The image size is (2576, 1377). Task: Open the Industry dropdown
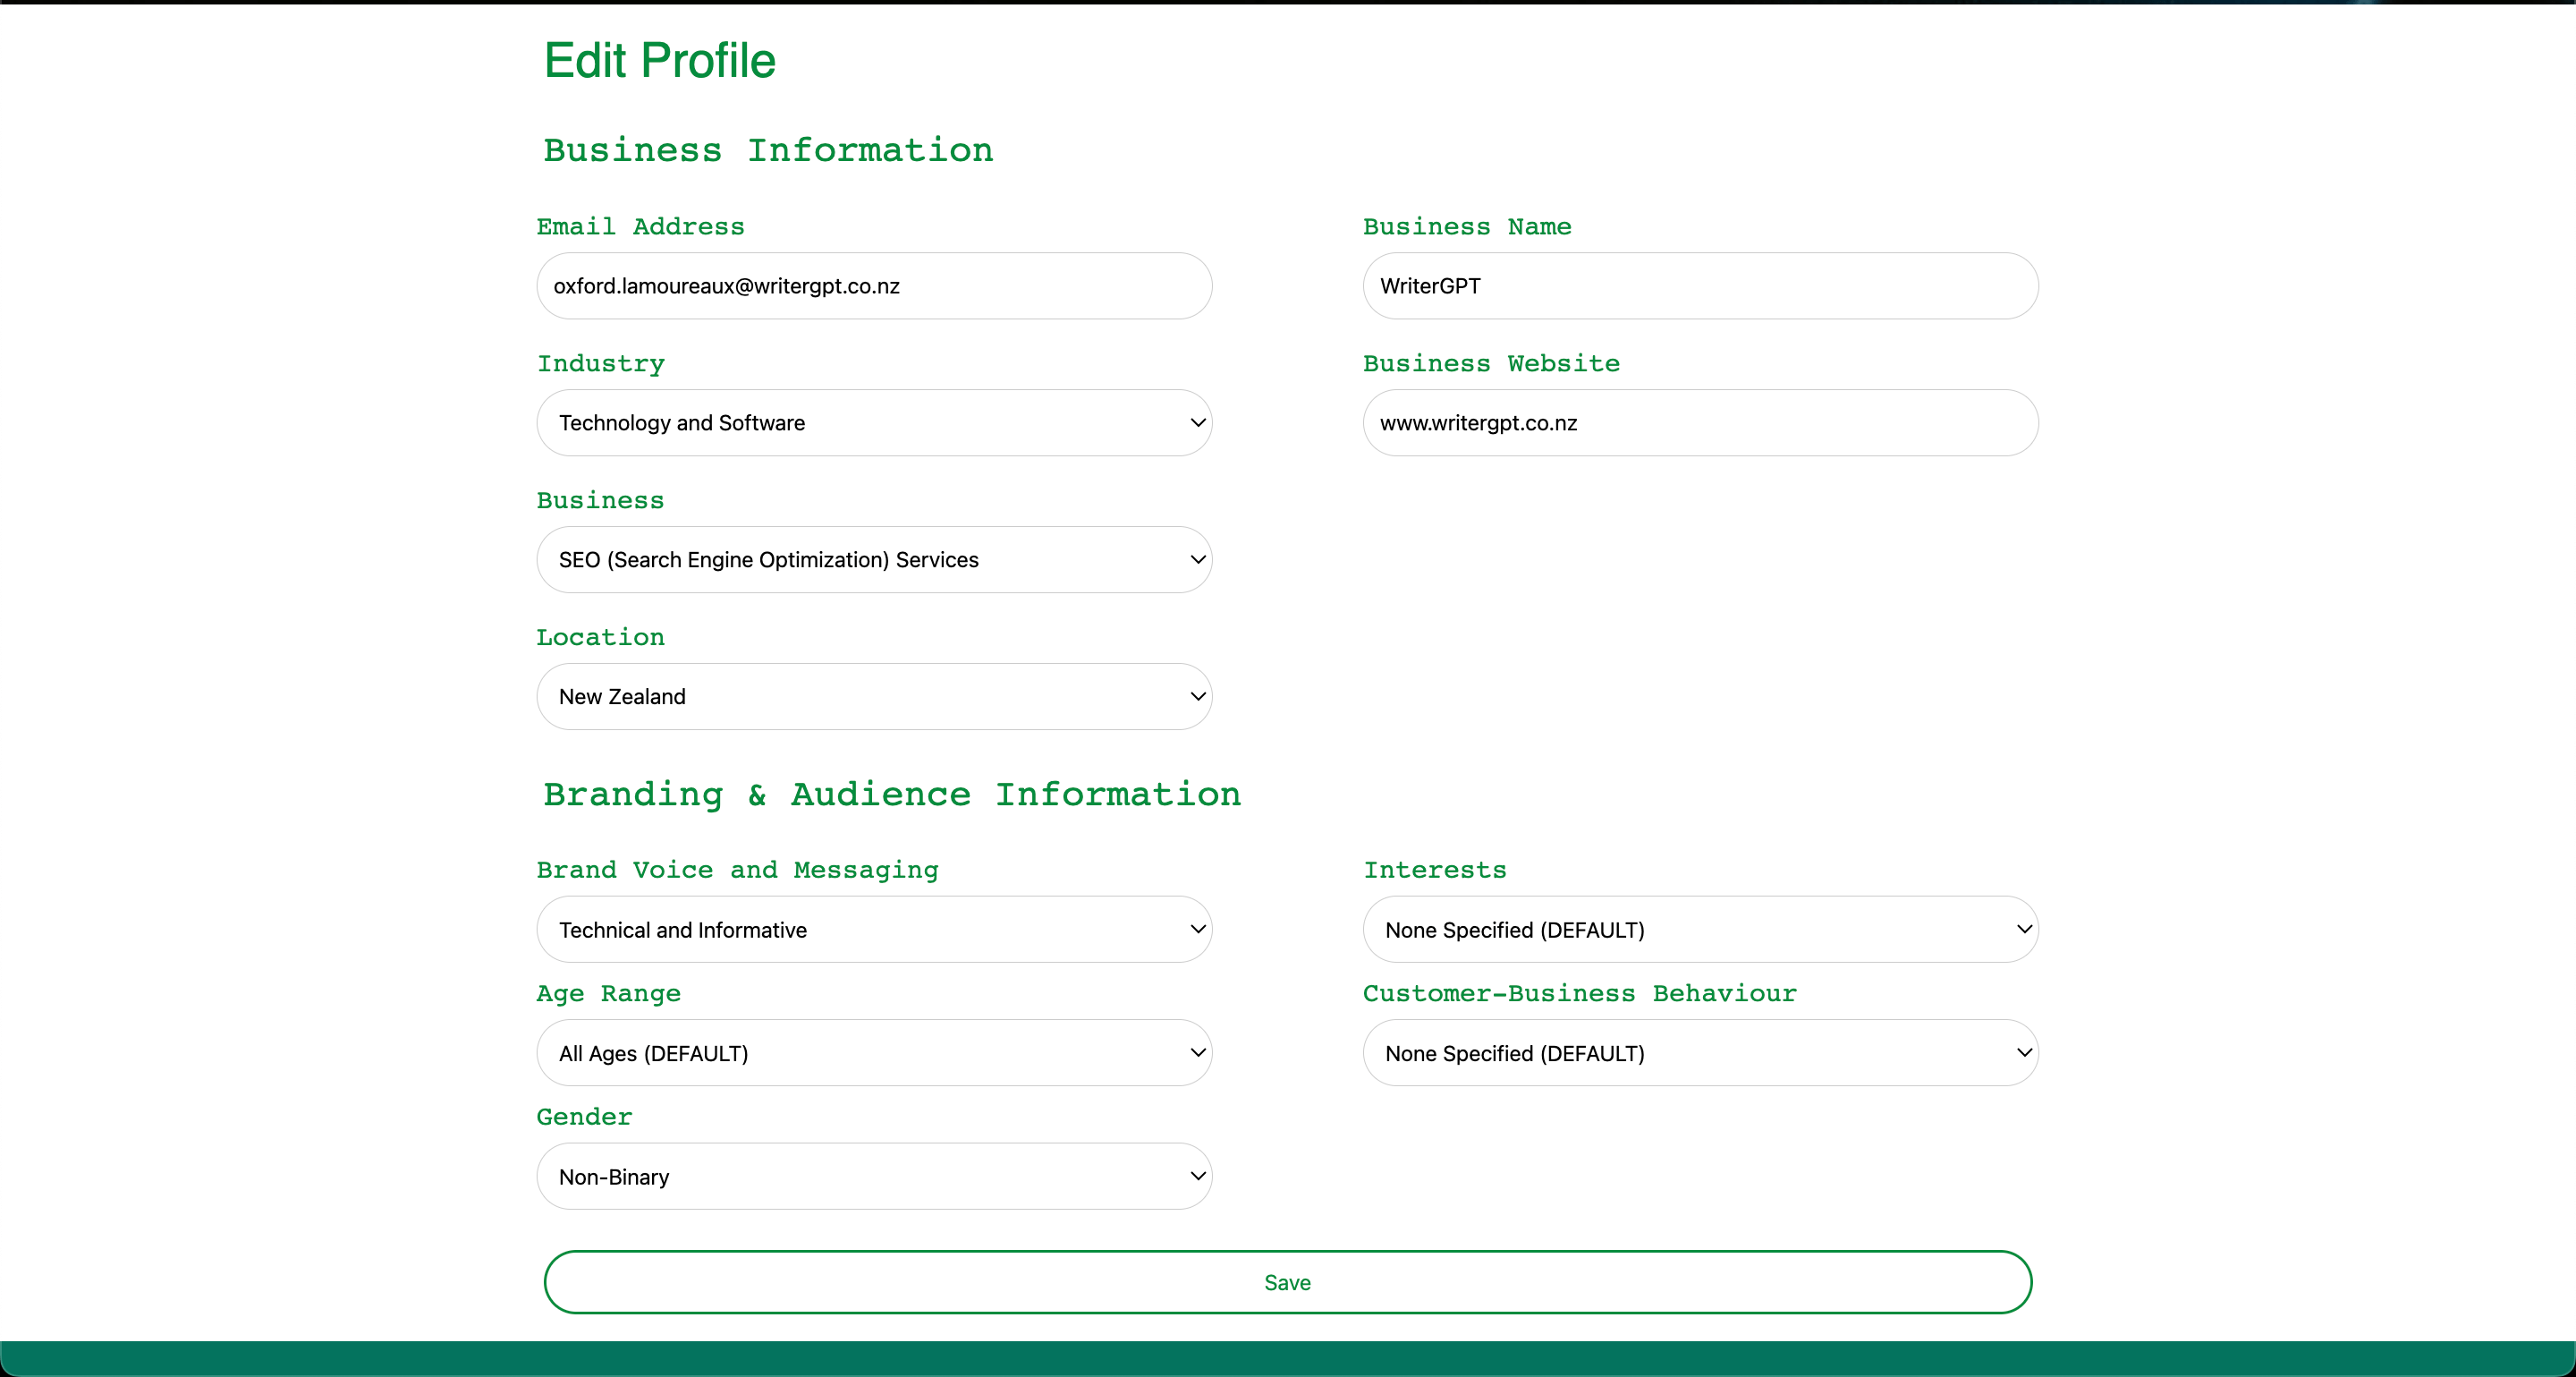[874, 423]
